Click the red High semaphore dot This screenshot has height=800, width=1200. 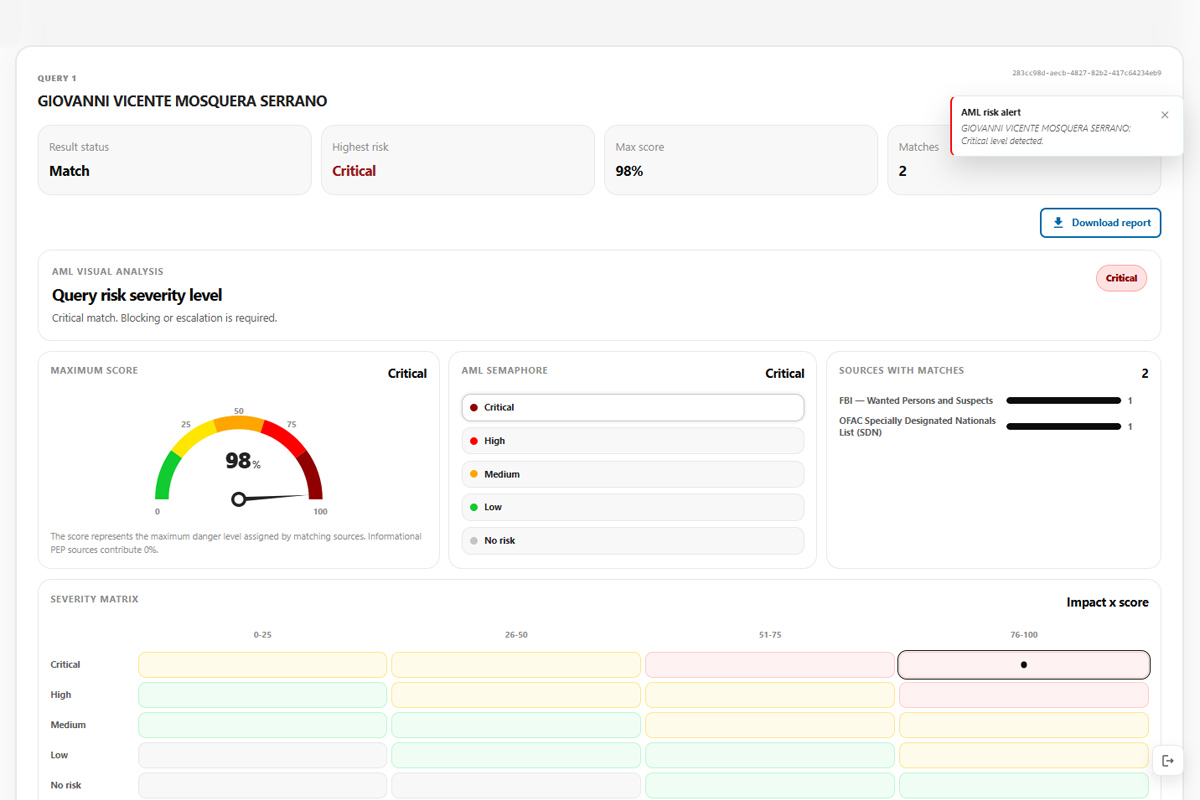click(x=474, y=441)
